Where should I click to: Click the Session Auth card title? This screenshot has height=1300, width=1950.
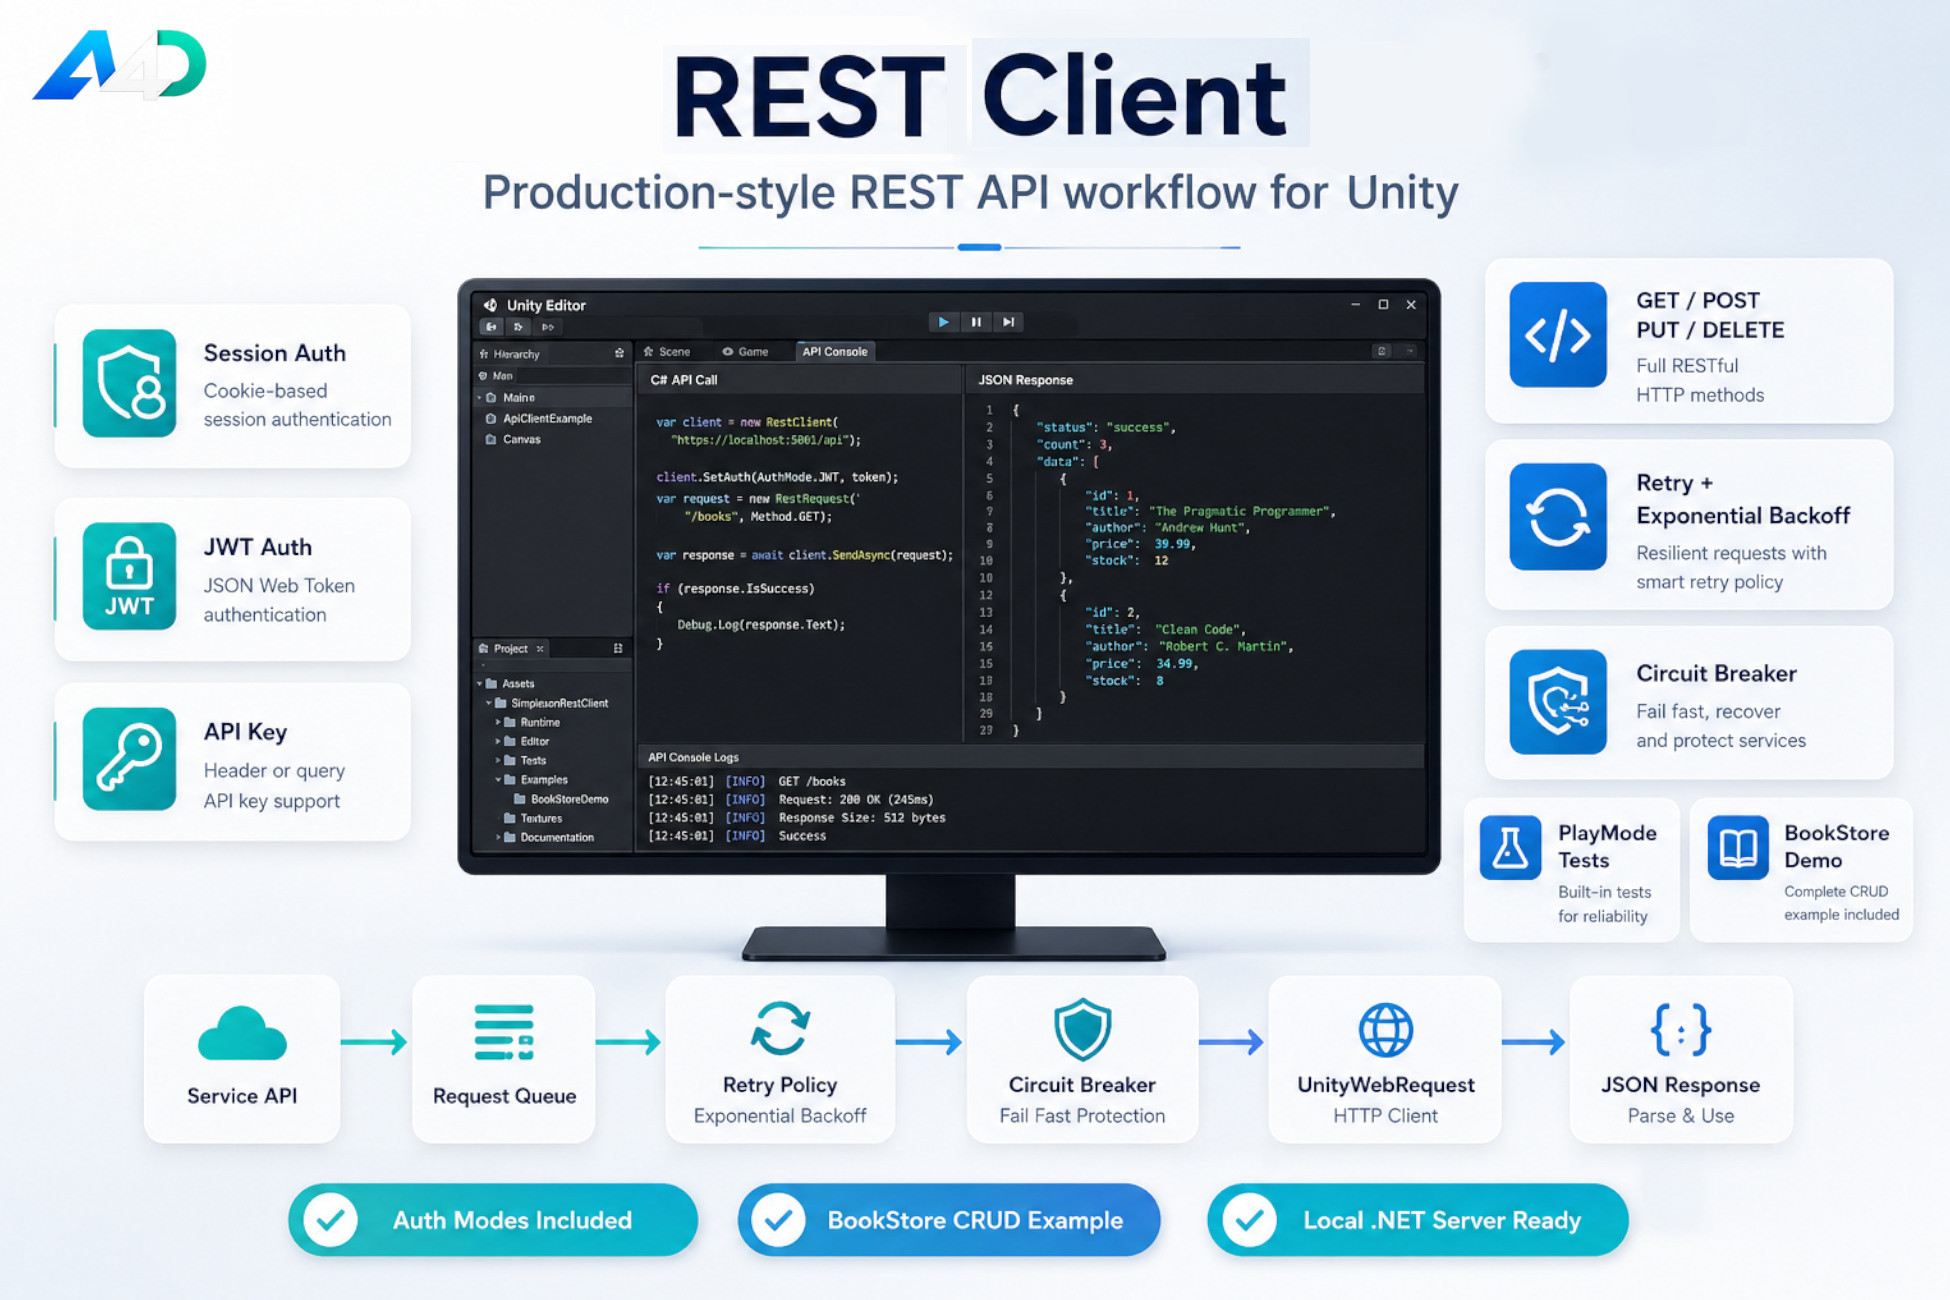[275, 353]
